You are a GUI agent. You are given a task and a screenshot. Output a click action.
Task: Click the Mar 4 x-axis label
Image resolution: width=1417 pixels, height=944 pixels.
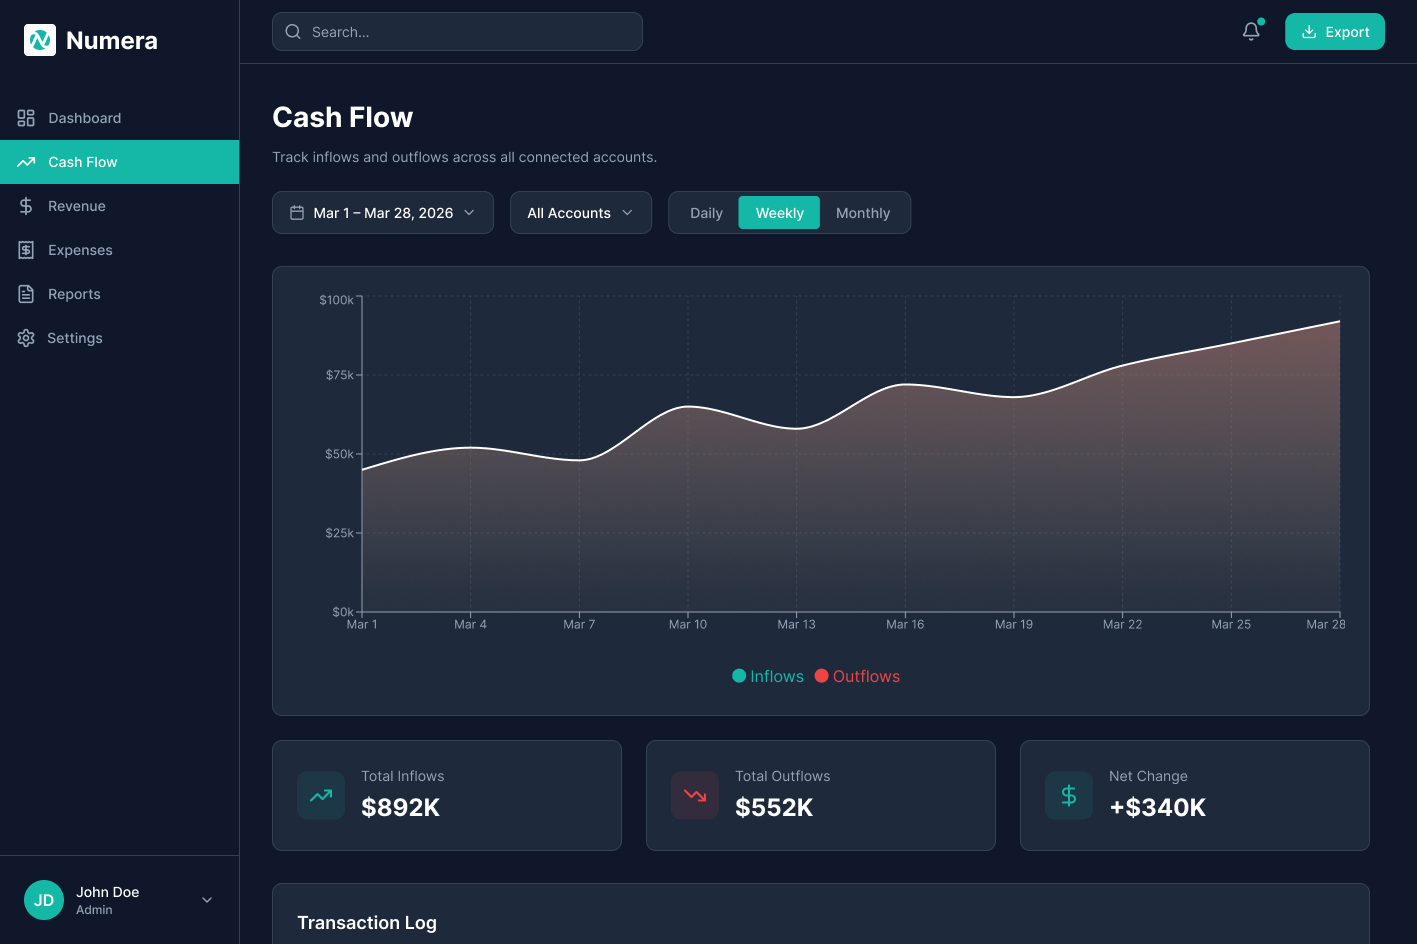click(470, 624)
